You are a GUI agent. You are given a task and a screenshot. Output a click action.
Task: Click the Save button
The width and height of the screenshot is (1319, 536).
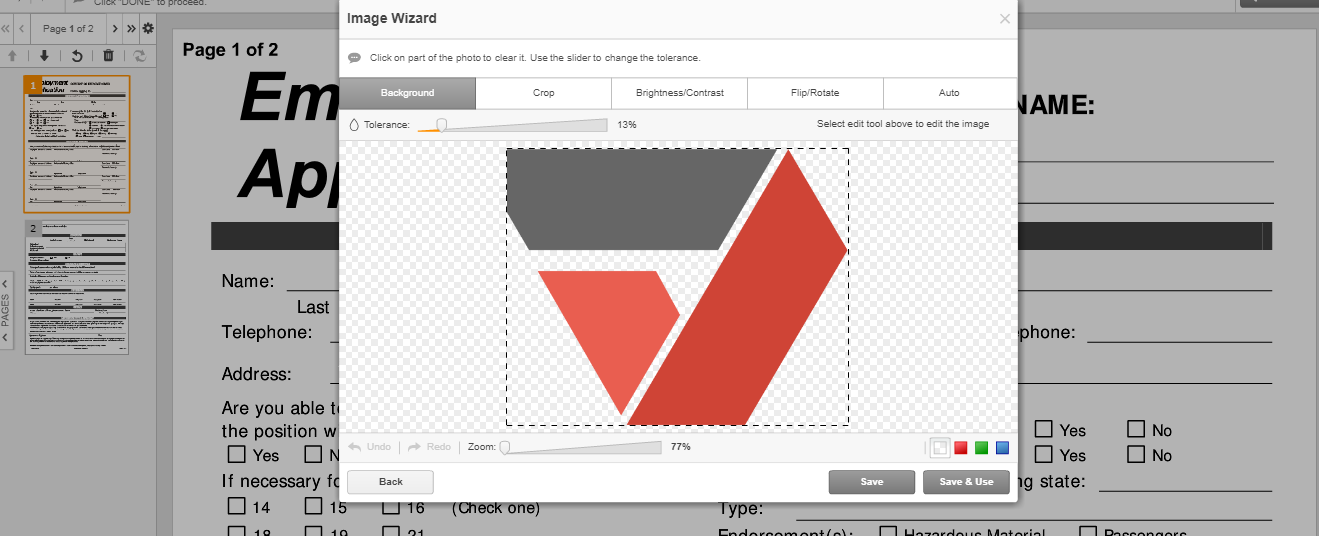871,482
